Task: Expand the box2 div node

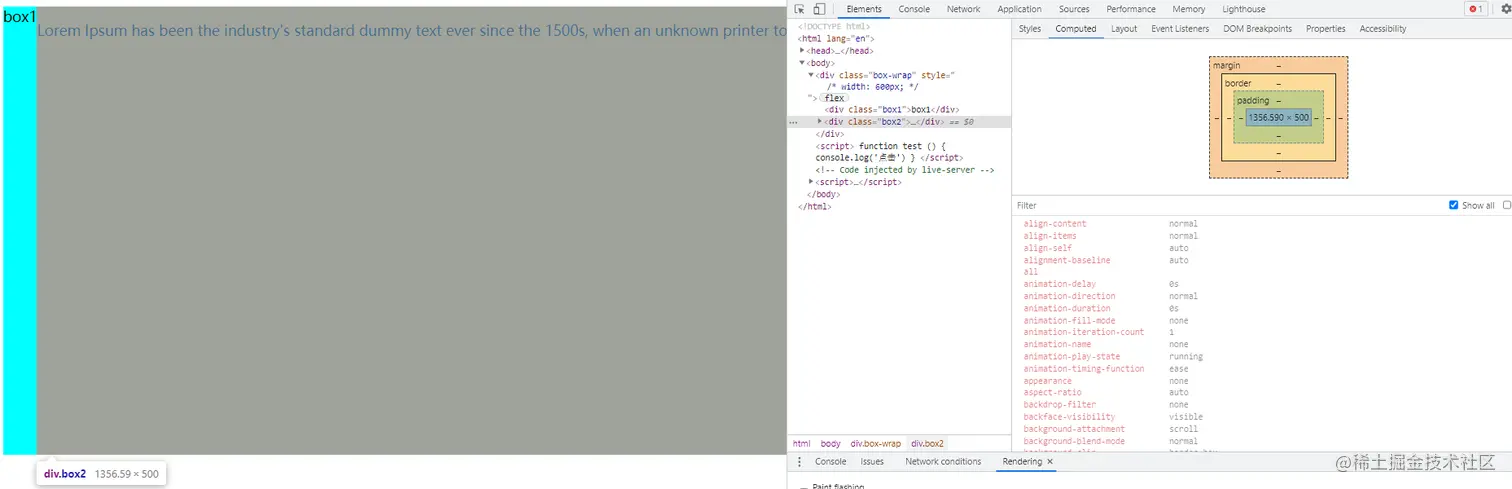Action: tap(820, 122)
